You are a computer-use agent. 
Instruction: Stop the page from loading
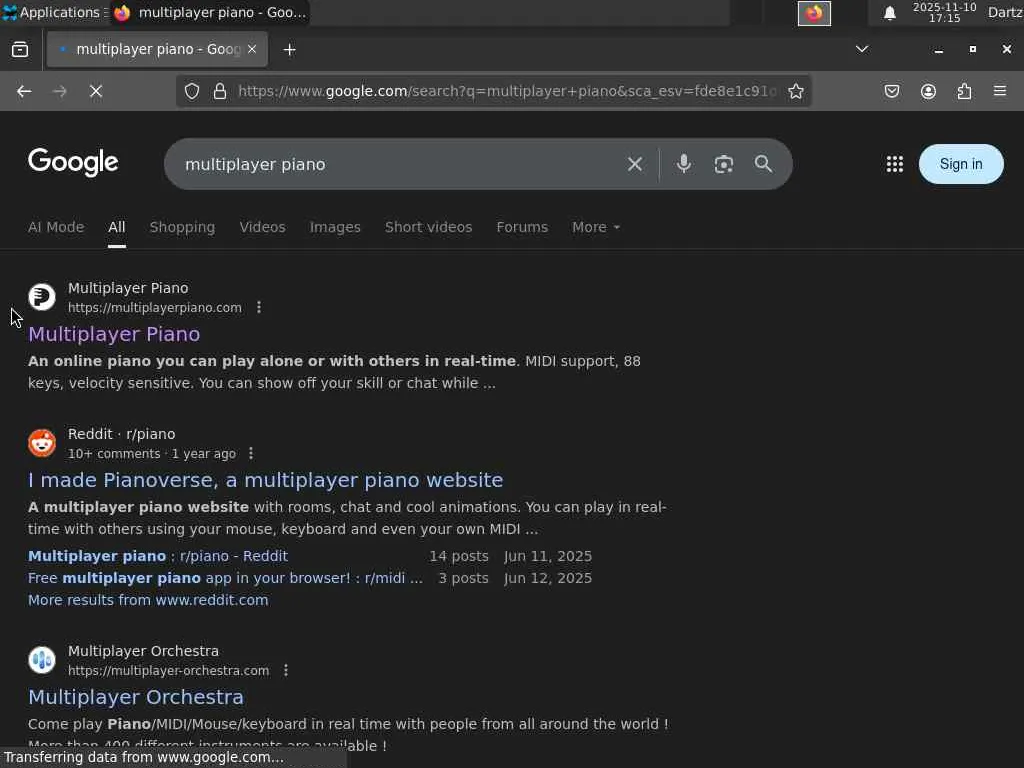click(96, 91)
